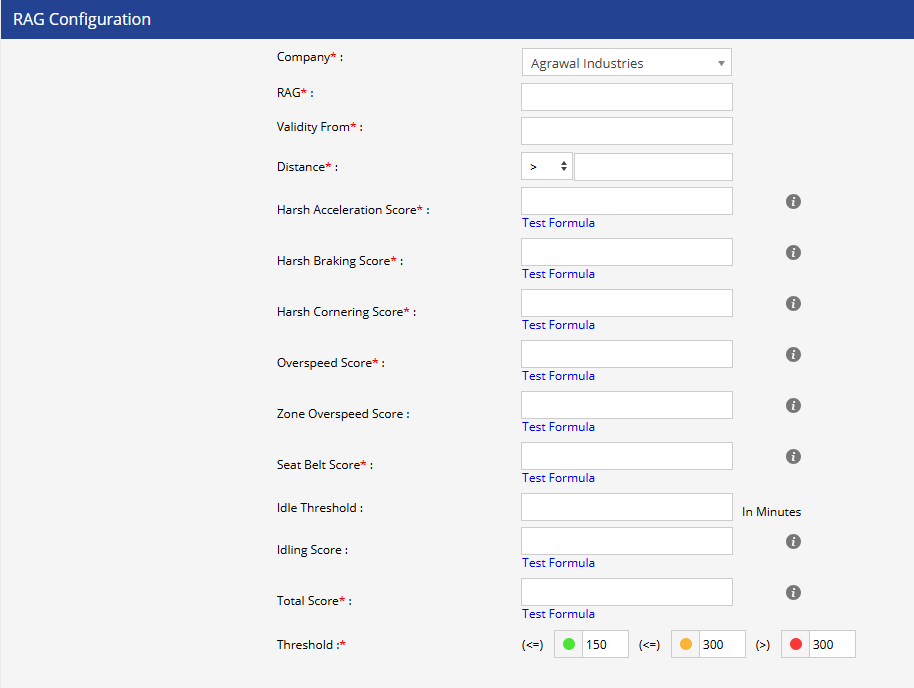Focus the Total Score input field
Screen dimensions: 914x688
[x=627, y=592]
